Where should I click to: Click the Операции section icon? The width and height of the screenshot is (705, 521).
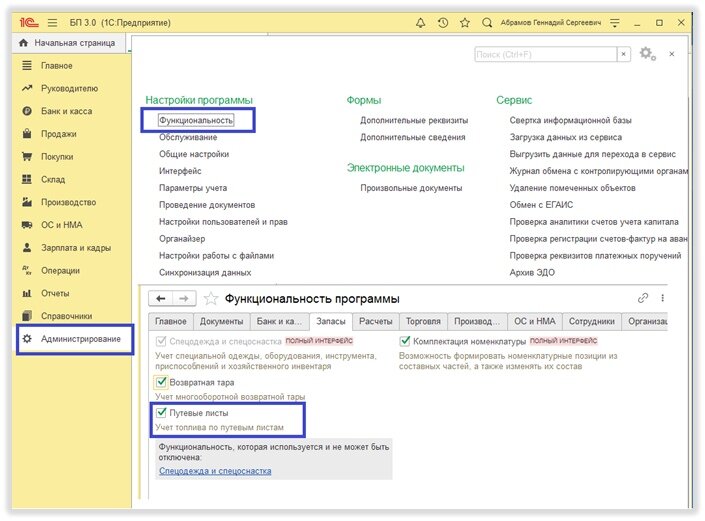27,270
